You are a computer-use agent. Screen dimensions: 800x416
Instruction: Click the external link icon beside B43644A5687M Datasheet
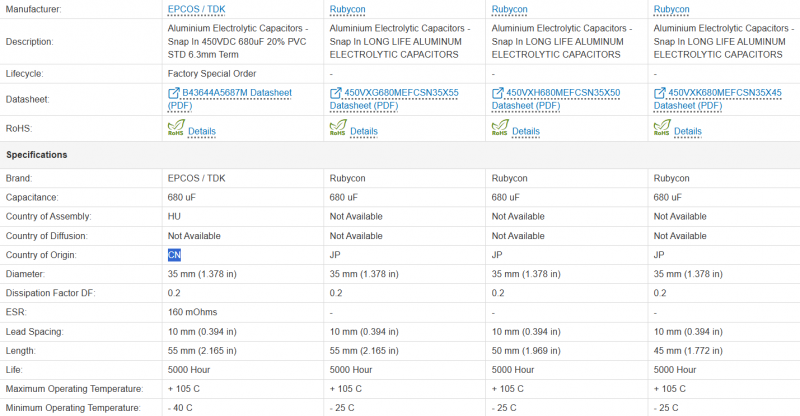(x=174, y=92)
